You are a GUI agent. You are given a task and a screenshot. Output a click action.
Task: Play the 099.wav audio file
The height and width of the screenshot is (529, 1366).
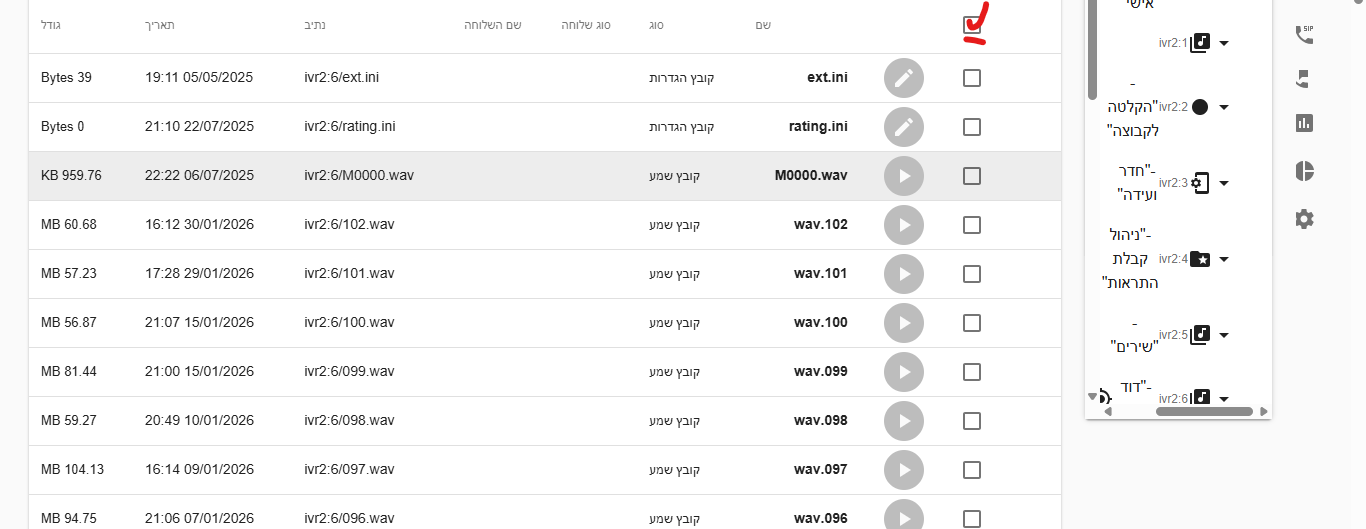point(904,372)
